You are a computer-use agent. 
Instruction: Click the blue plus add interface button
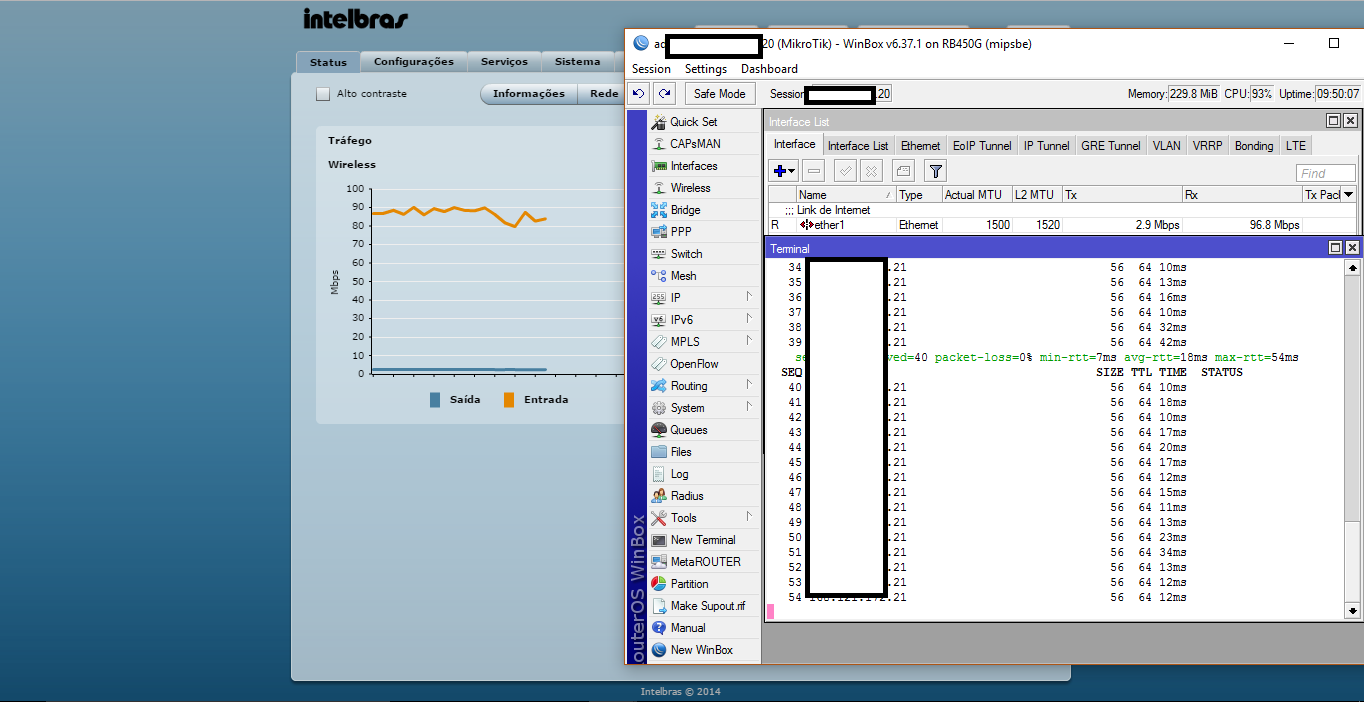[x=784, y=171]
